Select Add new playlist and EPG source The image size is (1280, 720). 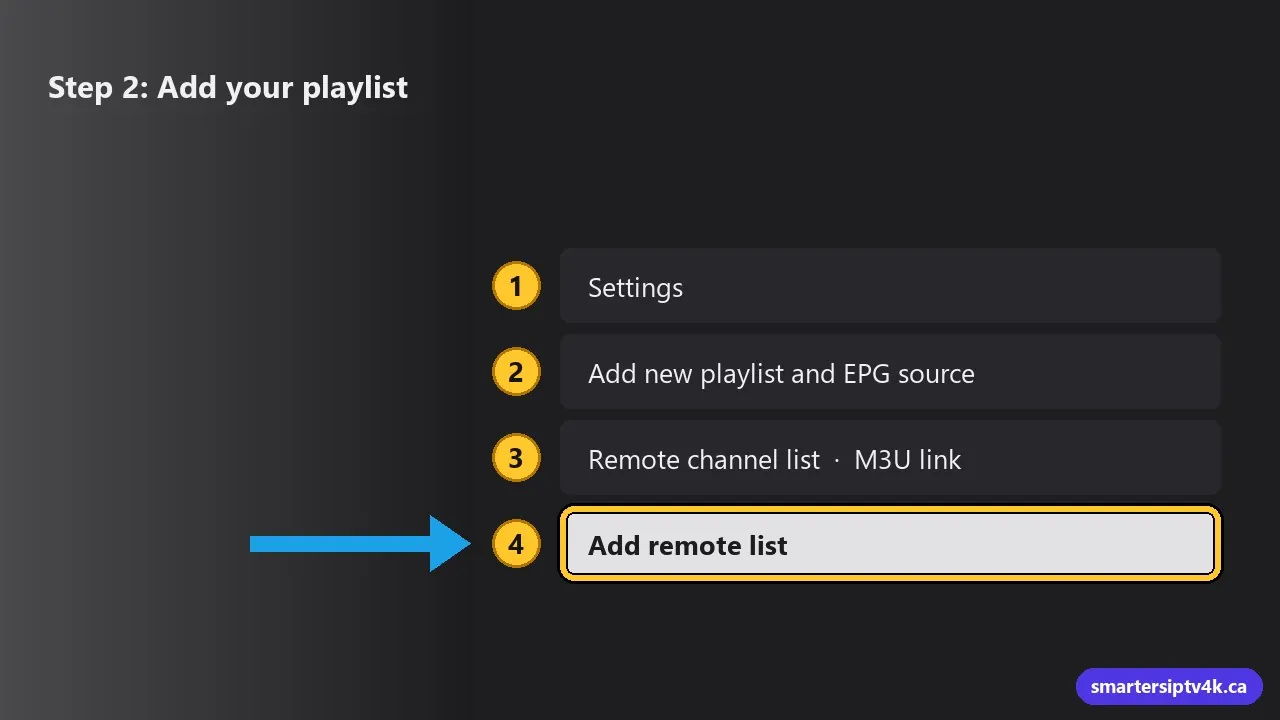pos(890,373)
